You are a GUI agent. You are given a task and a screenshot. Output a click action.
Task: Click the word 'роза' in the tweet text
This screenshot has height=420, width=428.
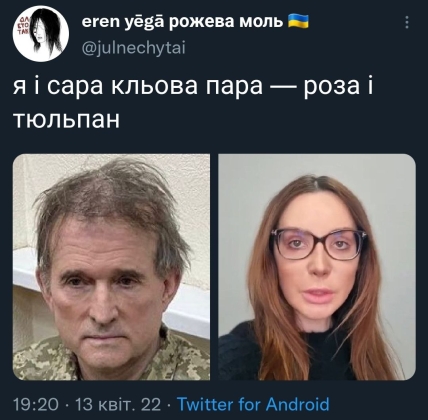(332, 86)
